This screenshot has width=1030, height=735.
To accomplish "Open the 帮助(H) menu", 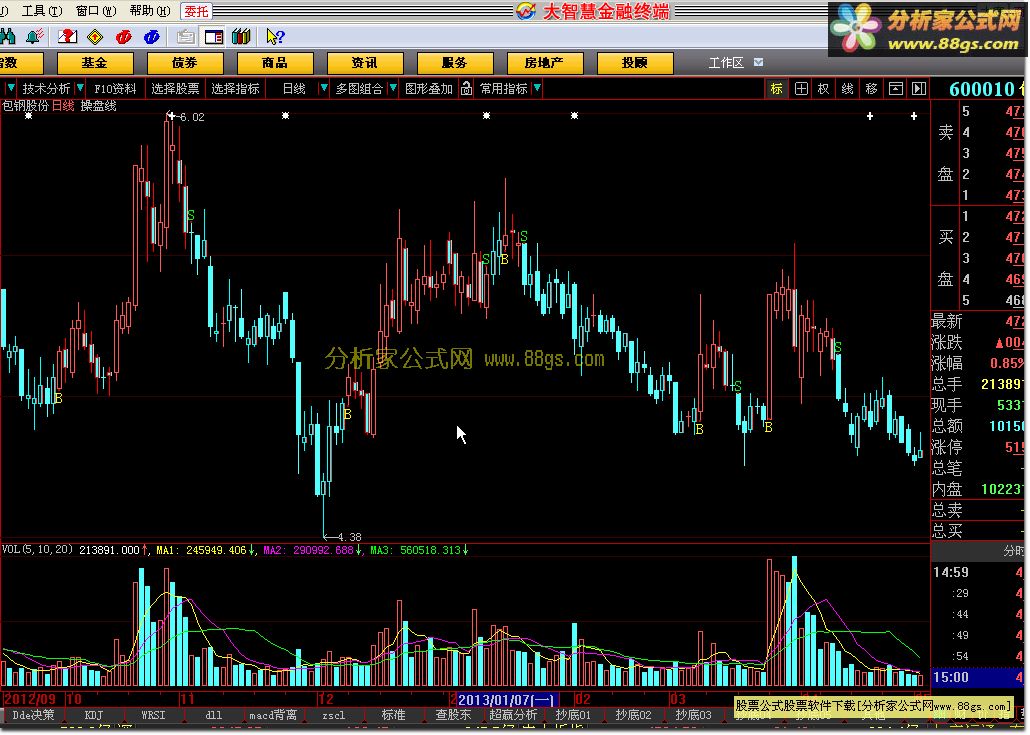I will [x=150, y=11].
